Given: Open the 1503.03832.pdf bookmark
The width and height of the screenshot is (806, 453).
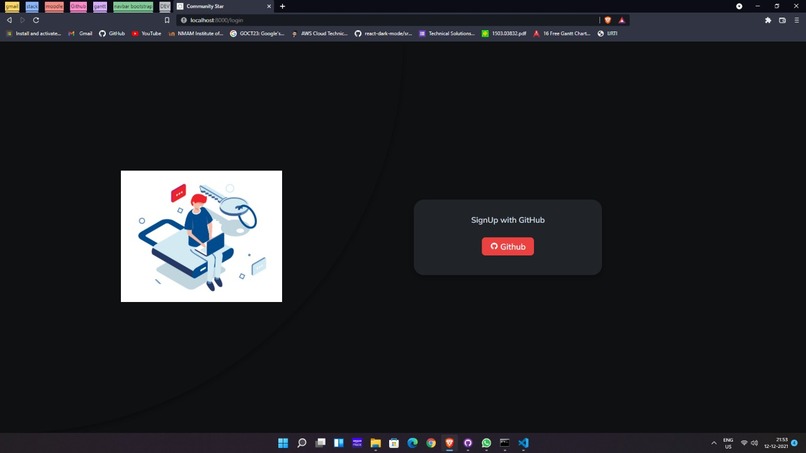Looking at the screenshot, I should 504,33.
